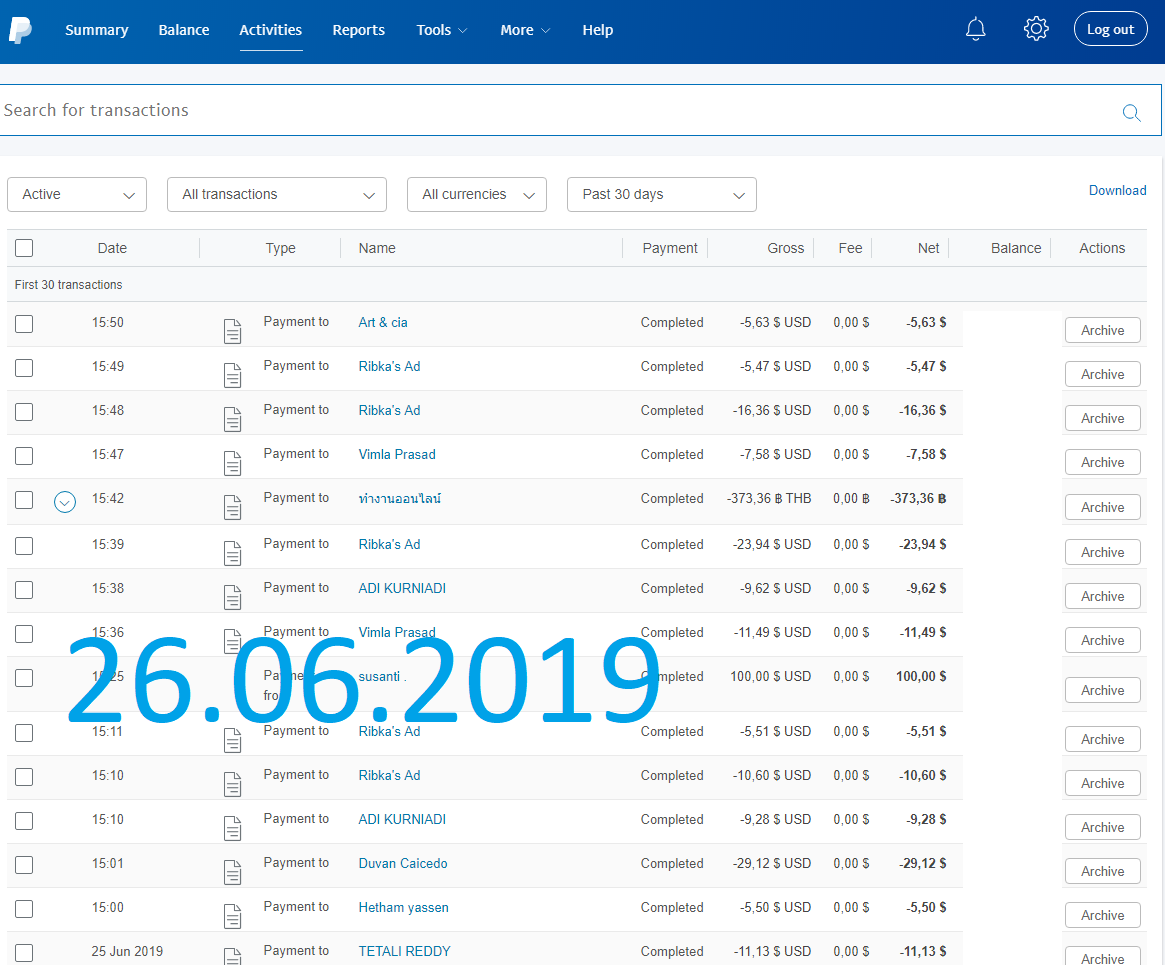Archive the Hetham yassen transaction
Image resolution: width=1165 pixels, height=965 pixels.
pos(1103,915)
